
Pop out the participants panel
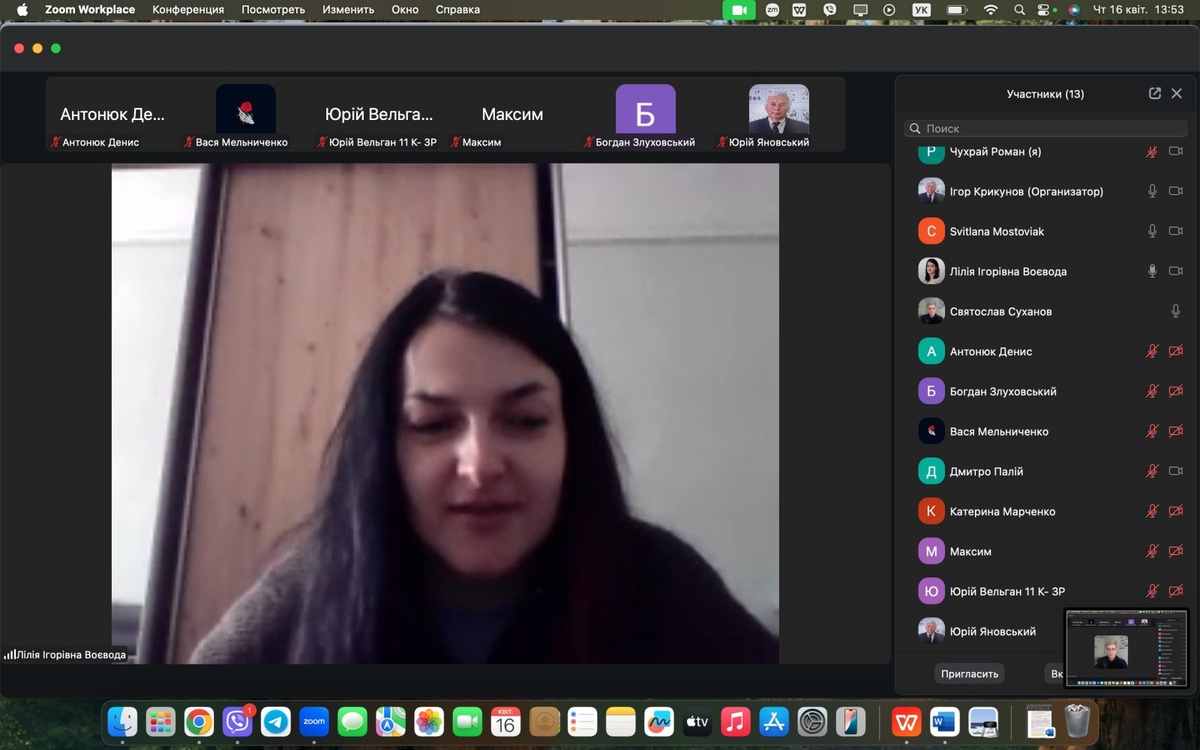[x=1154, y=93]
